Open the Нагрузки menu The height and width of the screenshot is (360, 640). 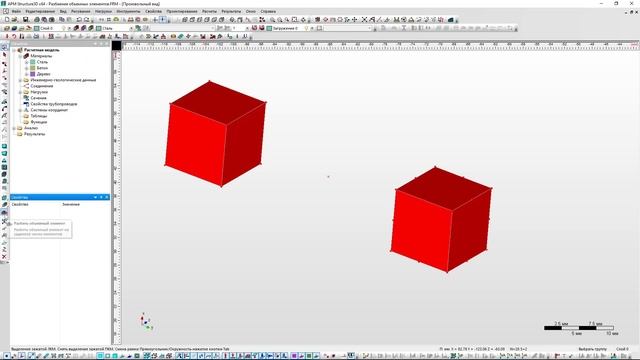pos(103,11)
